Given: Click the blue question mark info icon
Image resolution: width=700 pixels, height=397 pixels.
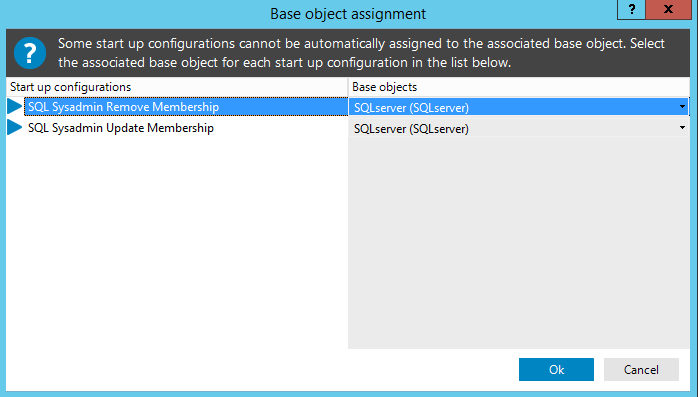Looking at the screenshot, I should pos(30,53).
